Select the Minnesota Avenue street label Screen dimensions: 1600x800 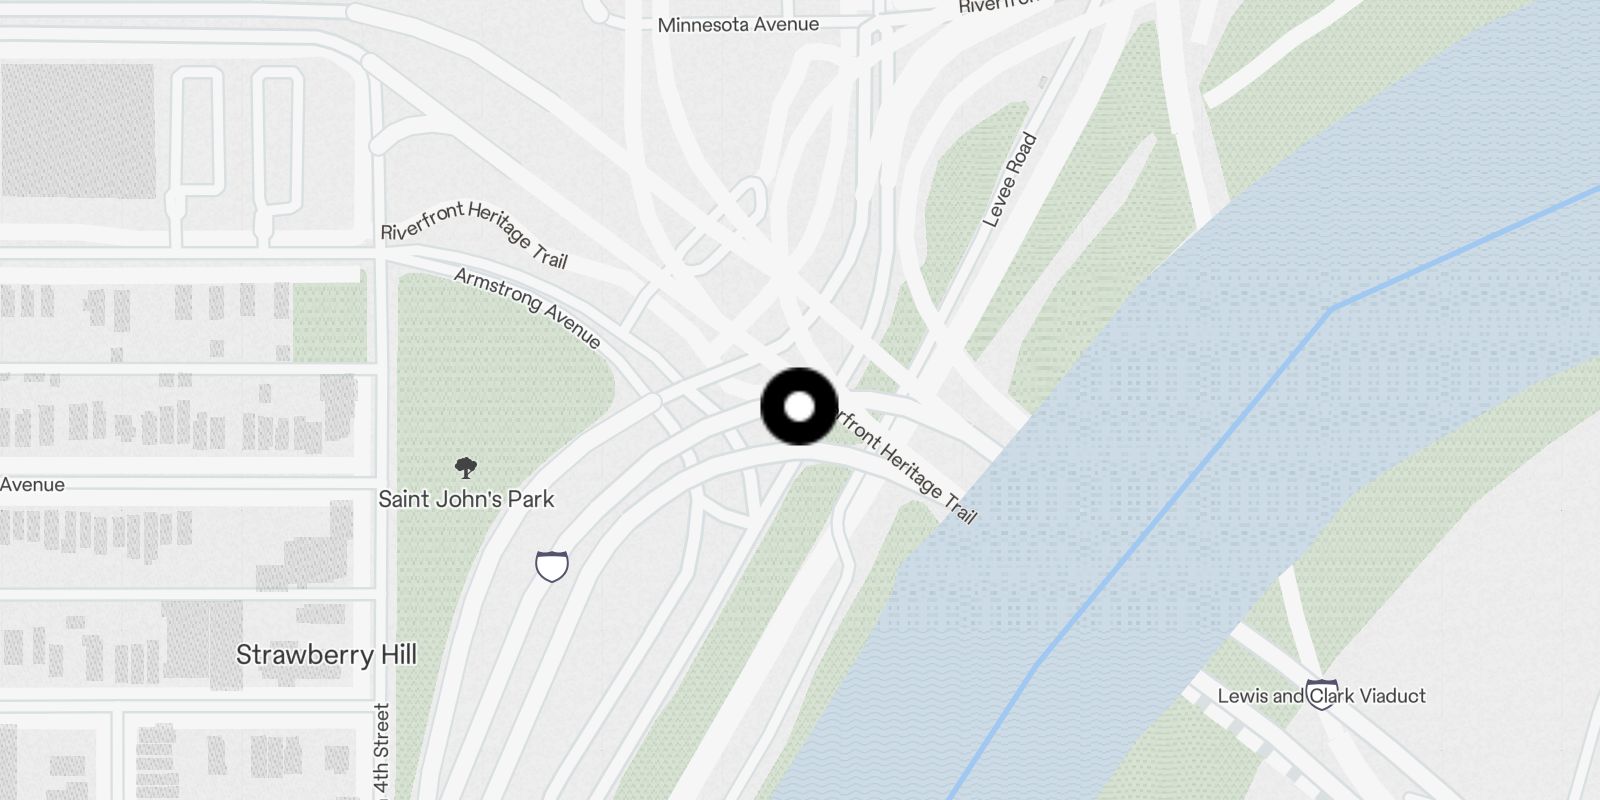(x=738, y=25)
